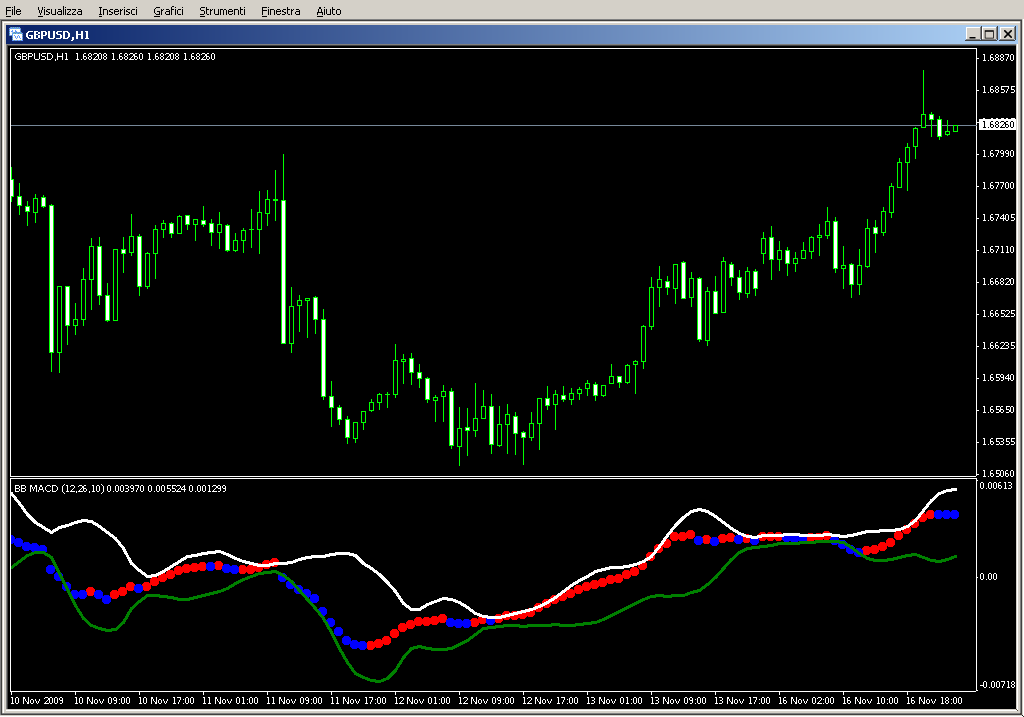The width and height of the screenshot is (1024, 717).
Task: Click the GBPUSD,H1 OHLC text in chart
Action: point(114,56)
